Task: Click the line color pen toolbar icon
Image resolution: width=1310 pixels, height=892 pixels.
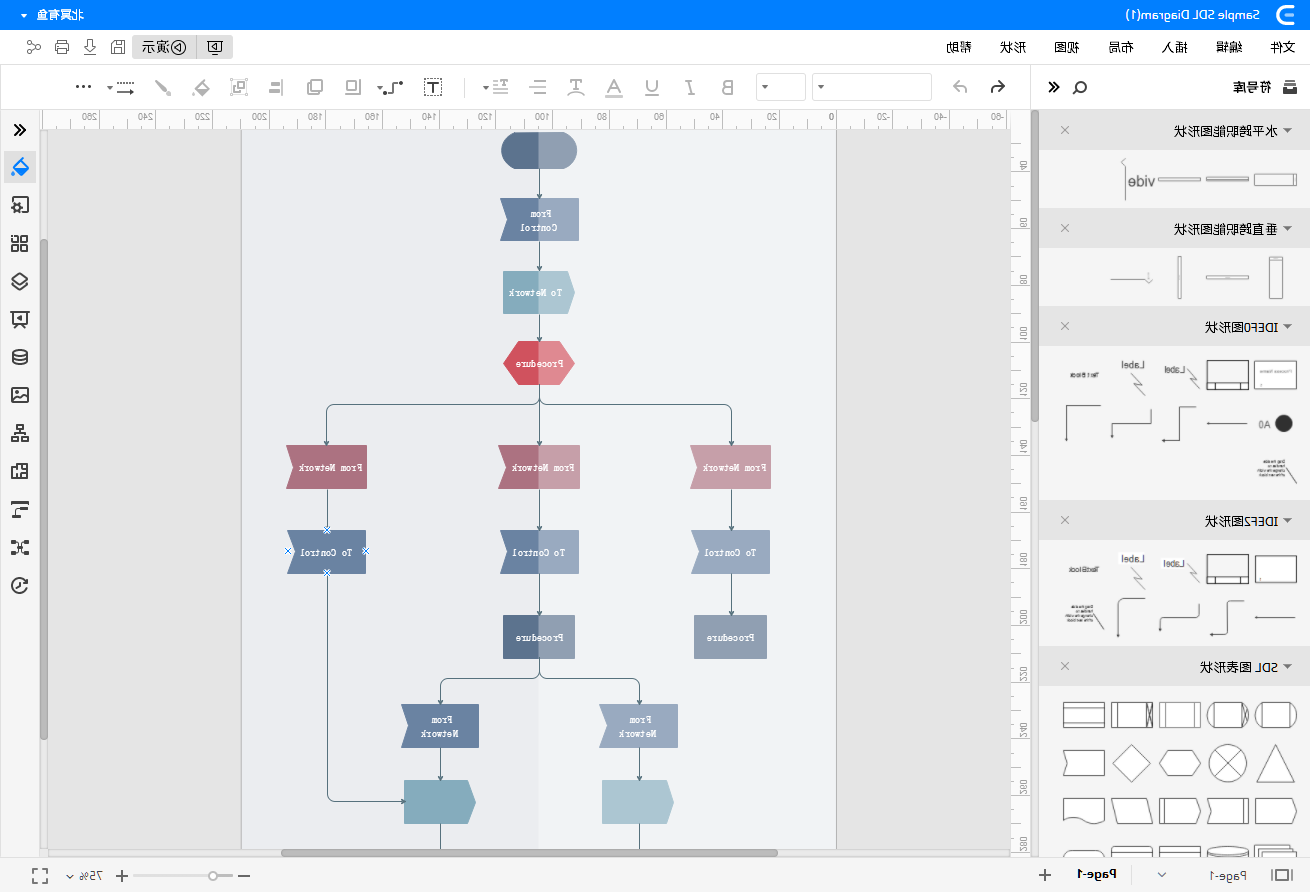Action: pyautogui.click(x=163, y=87)
